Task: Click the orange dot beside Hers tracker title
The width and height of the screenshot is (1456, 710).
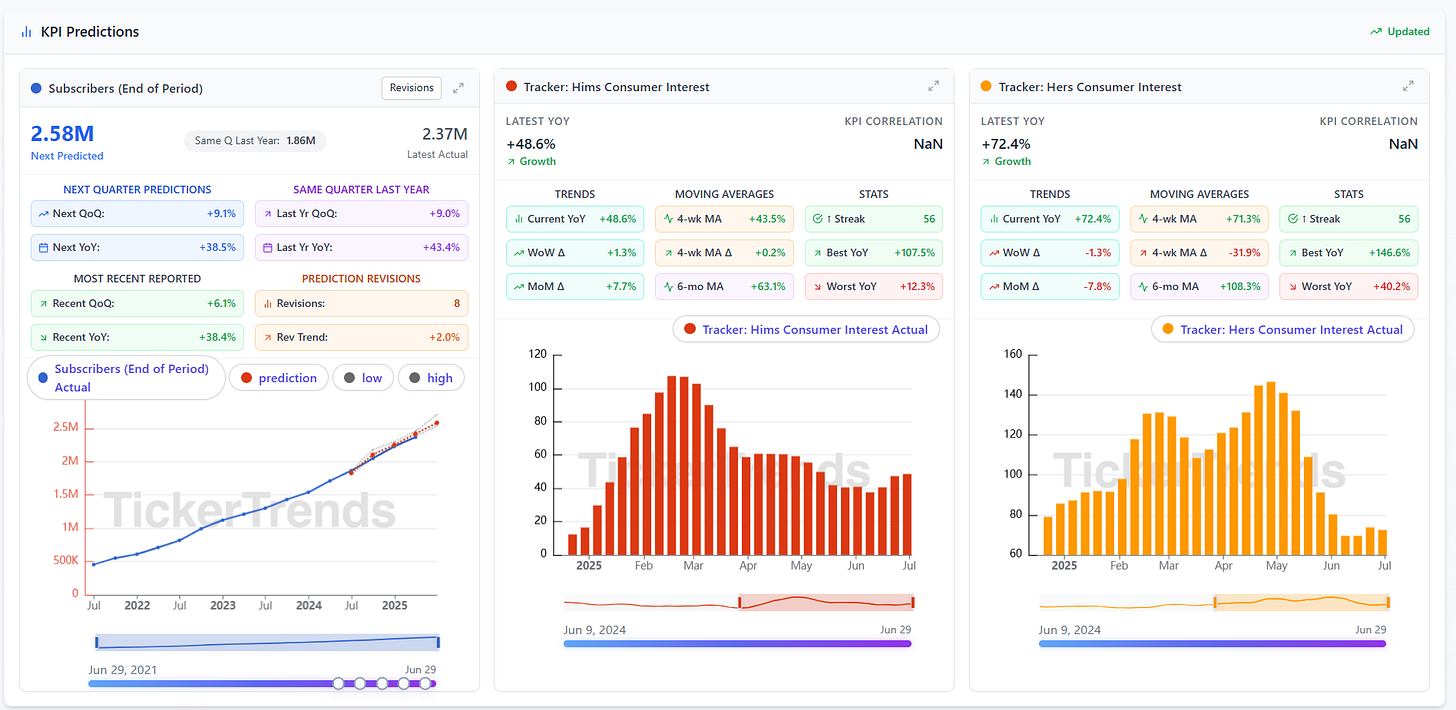Action: [986, 87]
